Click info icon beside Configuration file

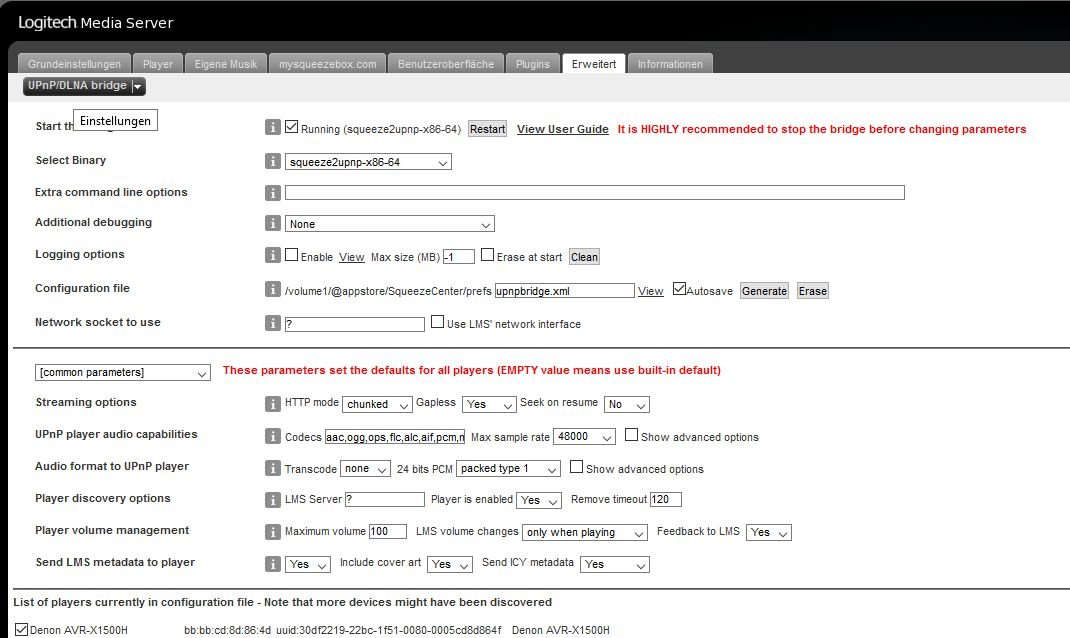coord(272,289)
